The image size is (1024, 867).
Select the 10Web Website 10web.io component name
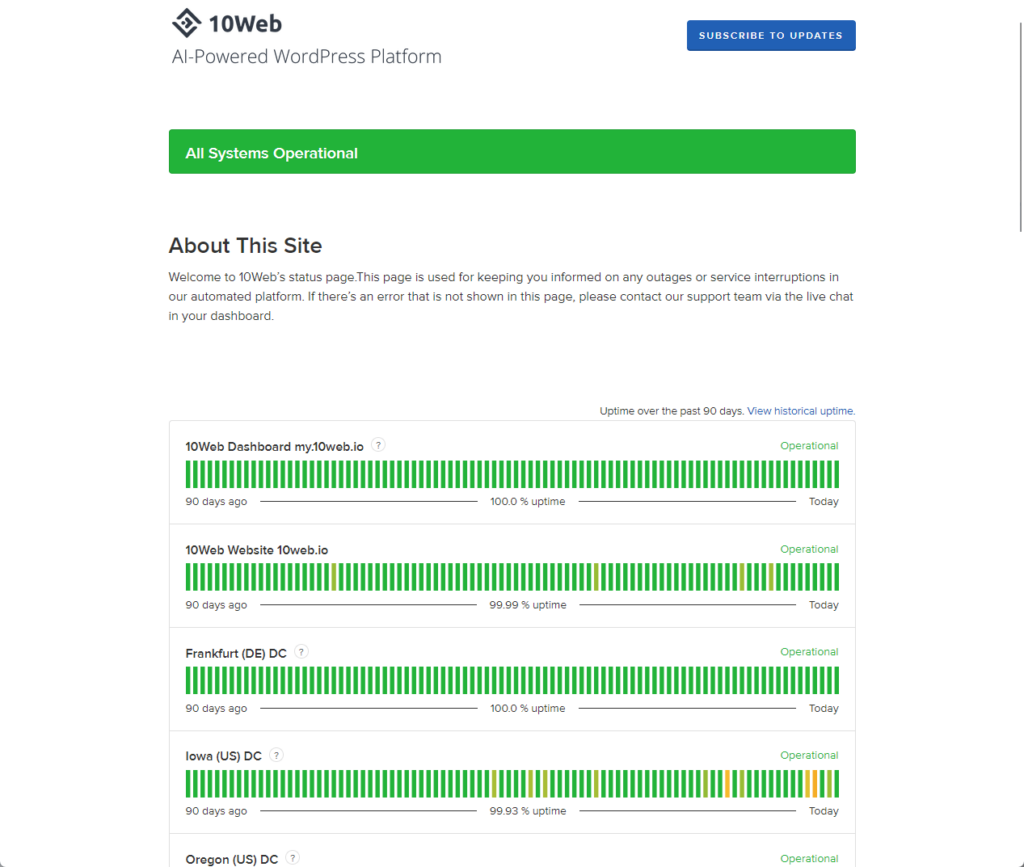(257, 550)
